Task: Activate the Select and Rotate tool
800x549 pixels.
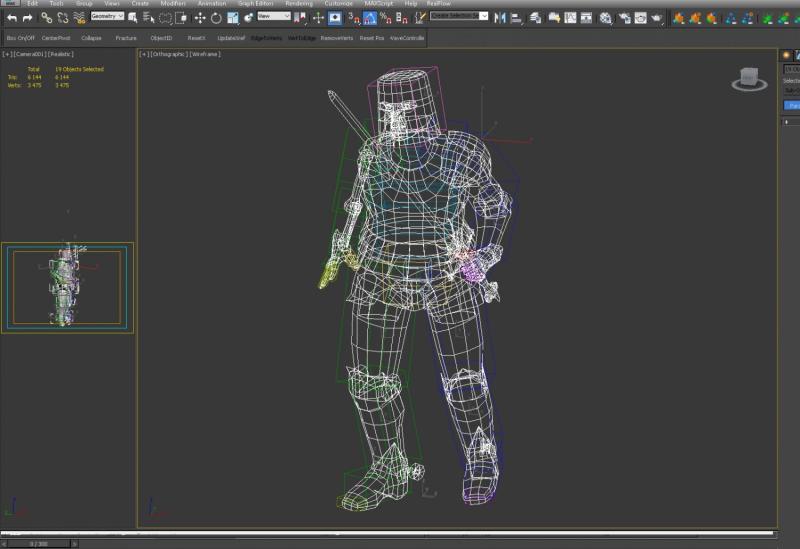Action: coord(216,18)
